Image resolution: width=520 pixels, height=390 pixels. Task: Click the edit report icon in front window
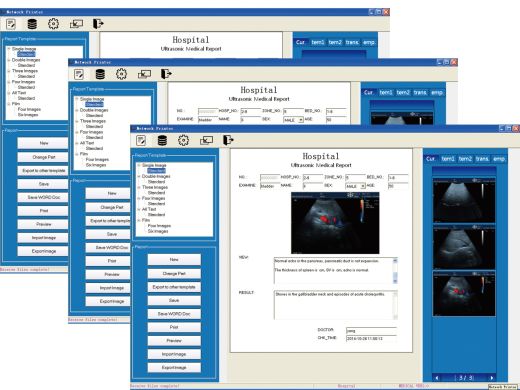tap(141, 141)
